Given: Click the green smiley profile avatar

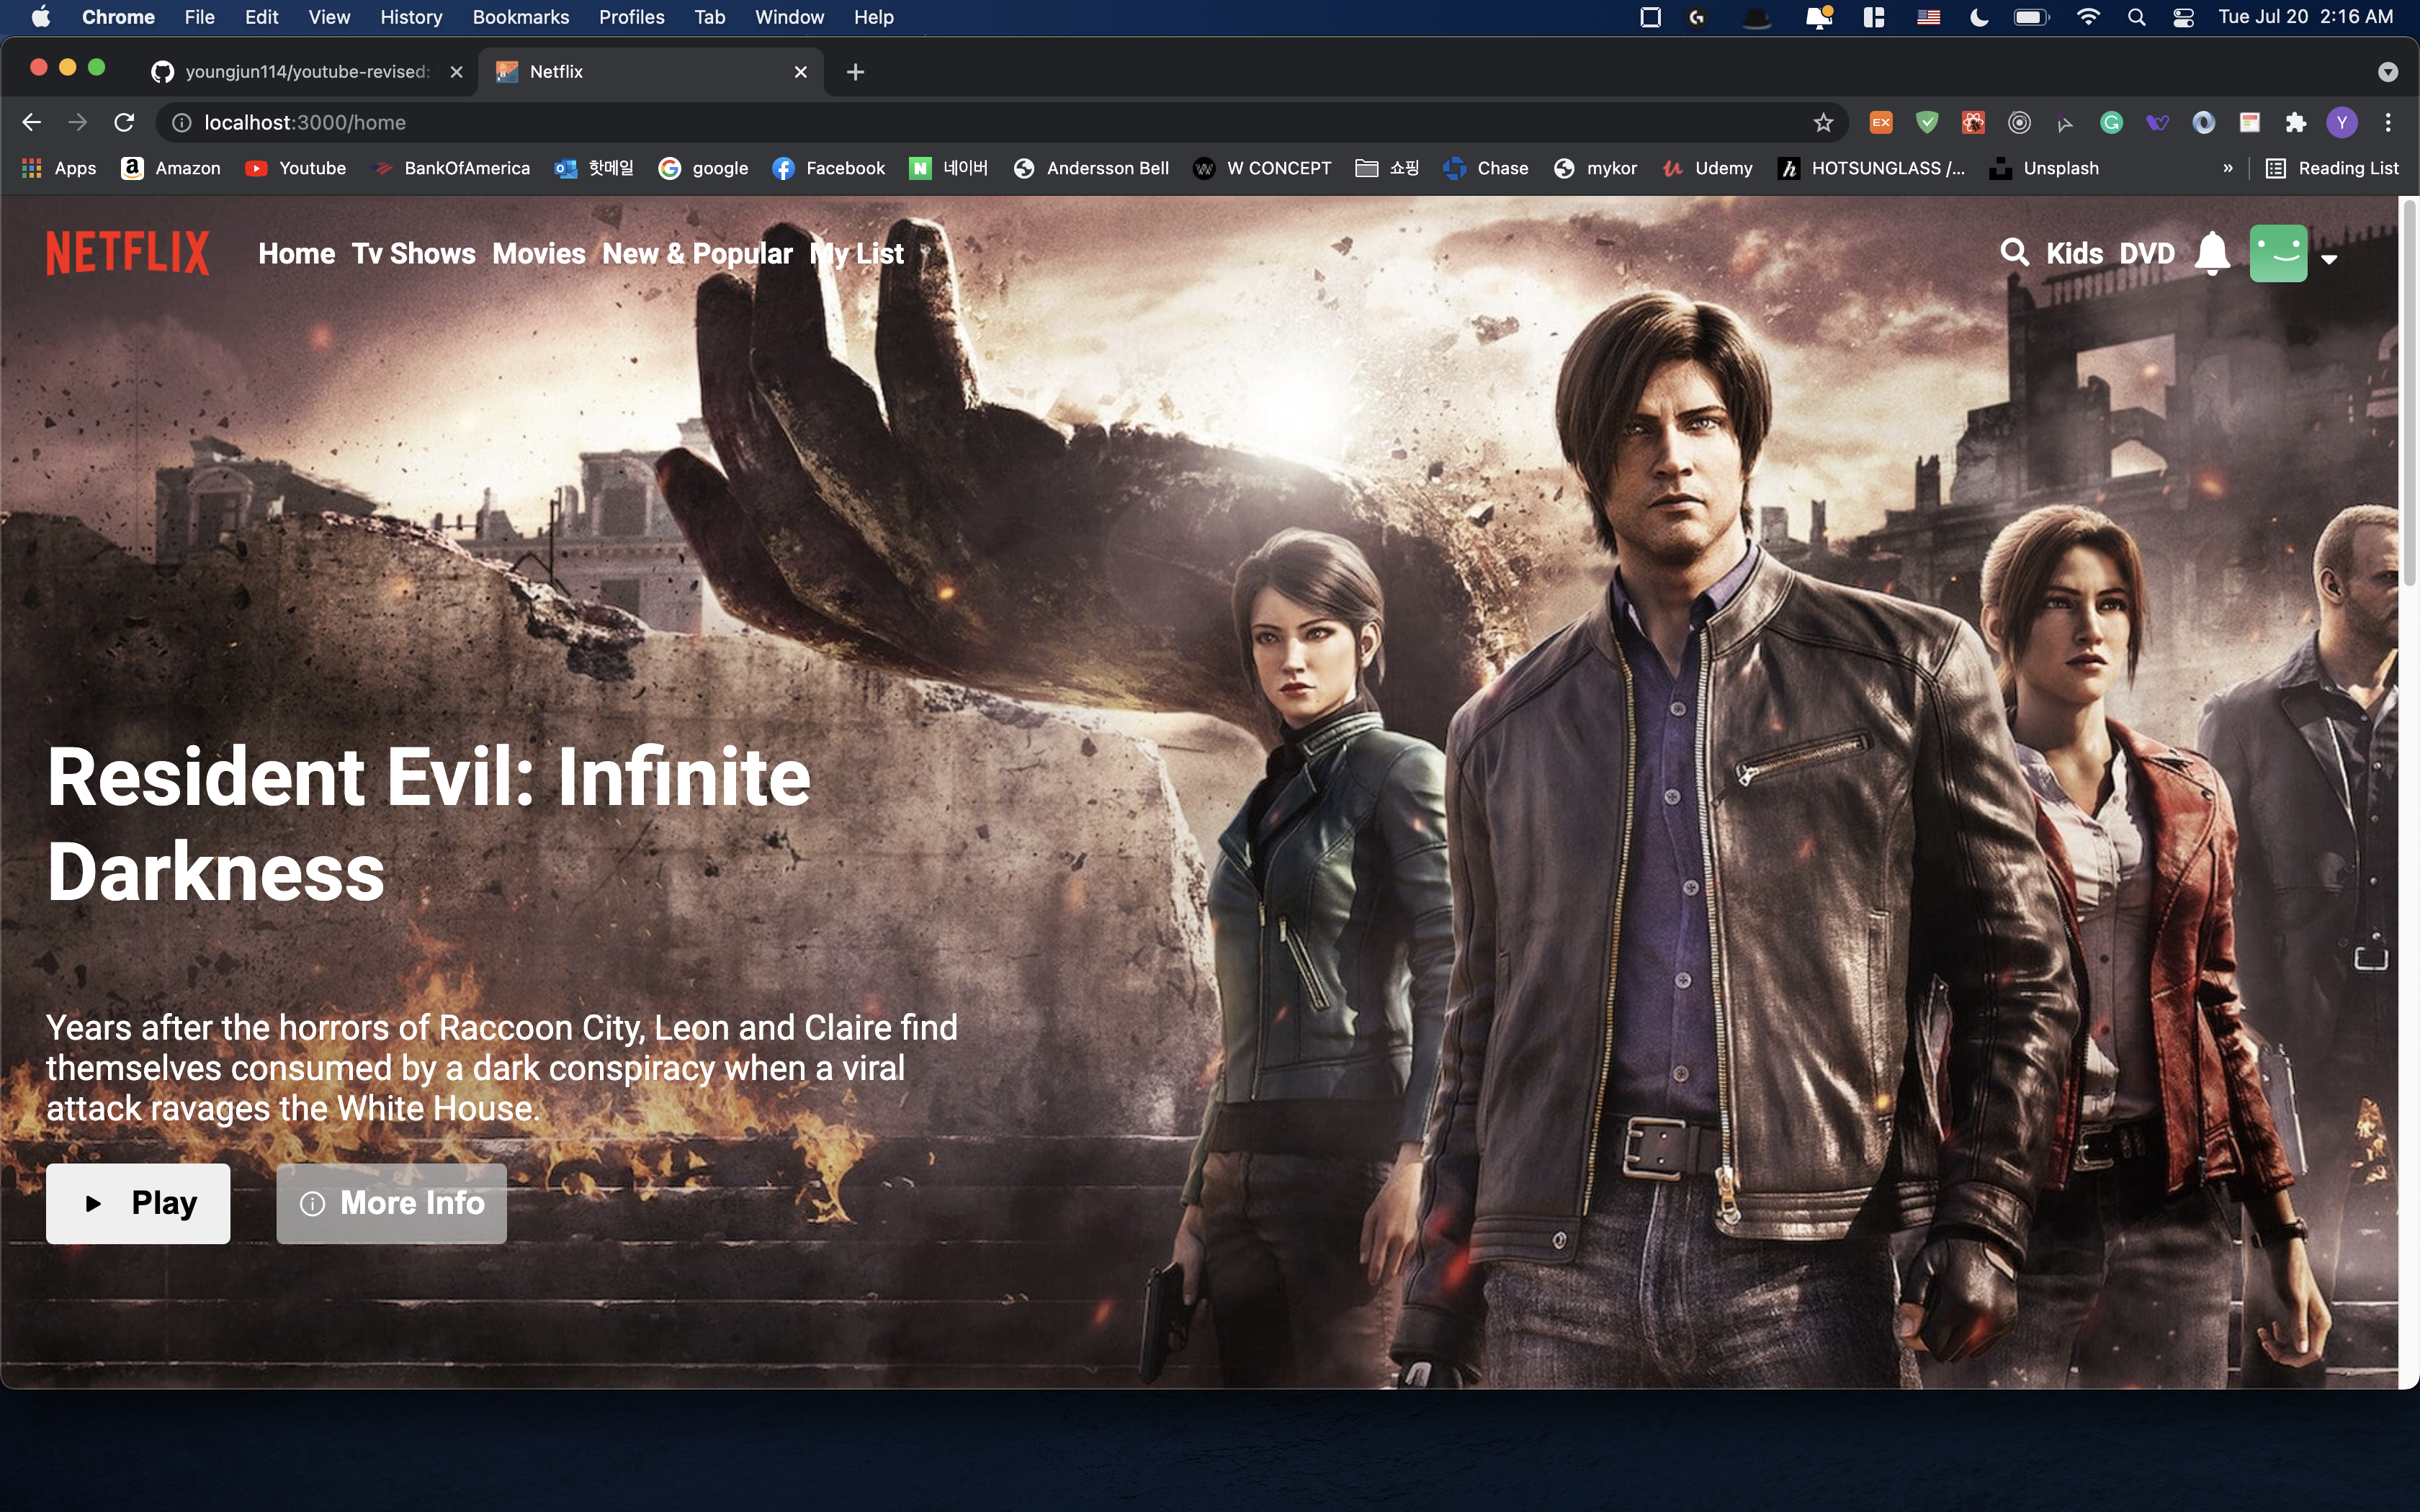Looking at the screenshot, I should click(x=2278, y=253).
